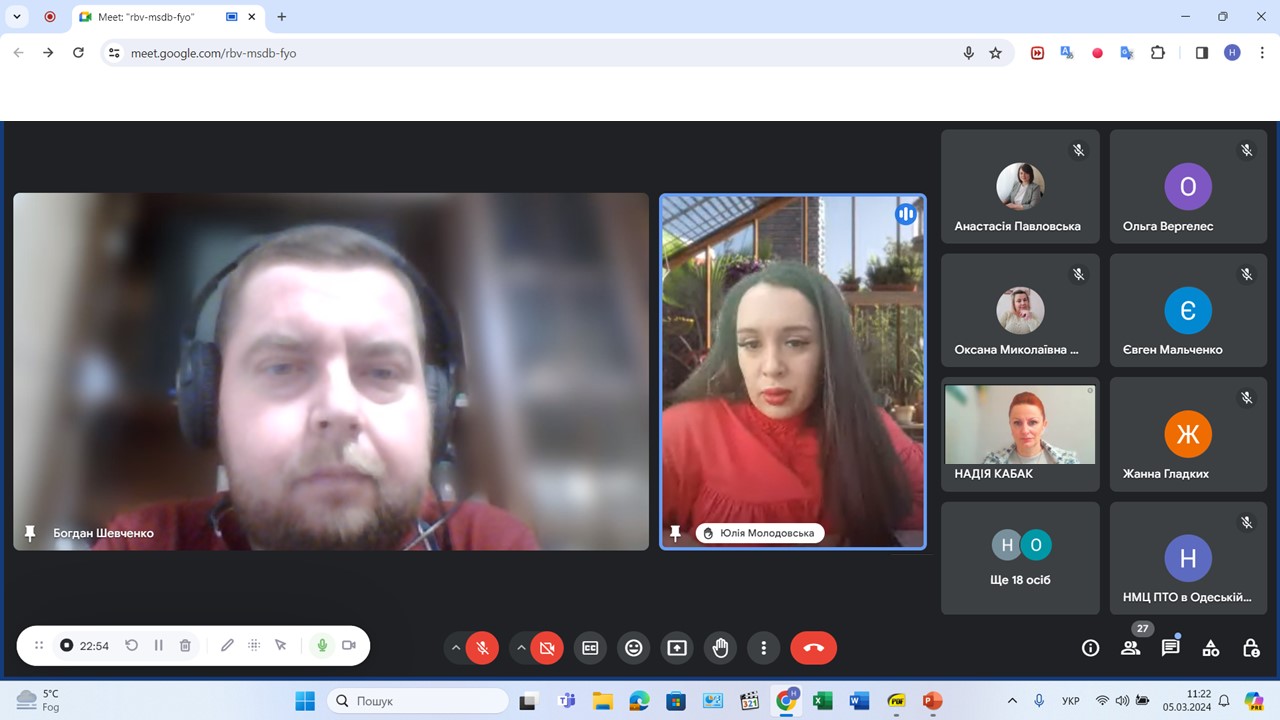This screenshot has width=1280, height=720.
Task: Expand the video settings arrow
Action: point(520,648)
